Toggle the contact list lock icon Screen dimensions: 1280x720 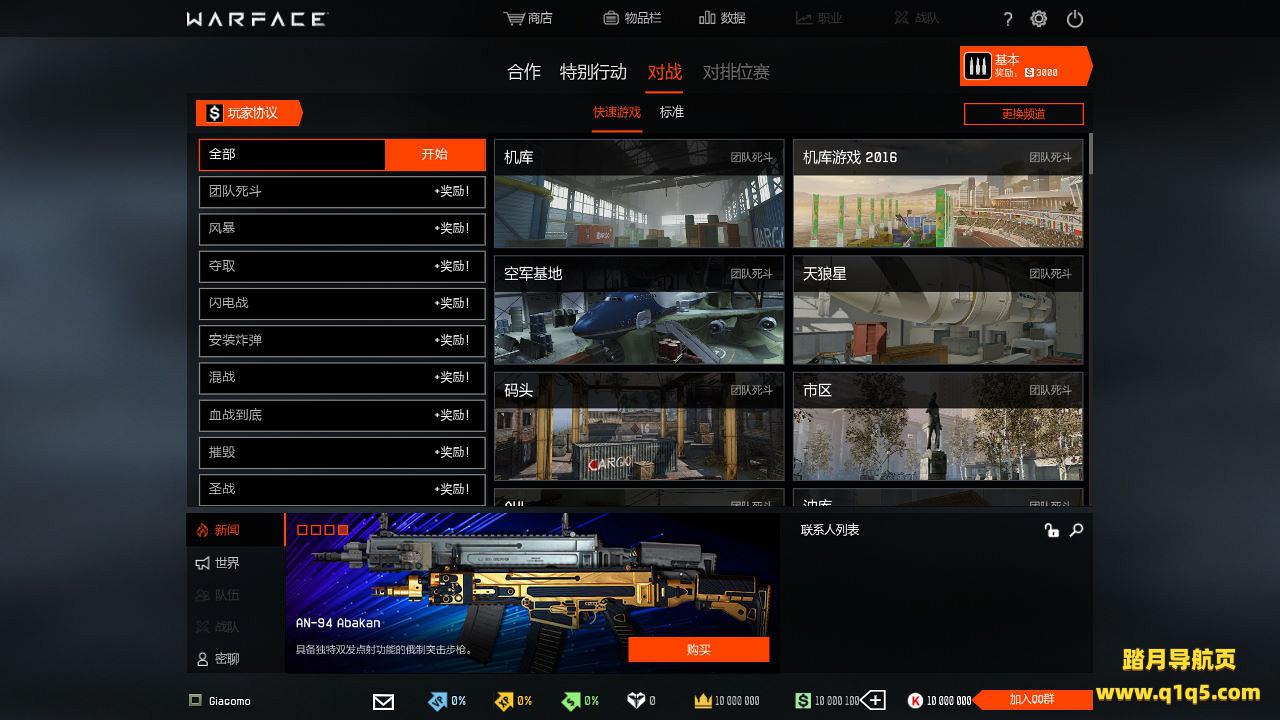(1051, 530)
